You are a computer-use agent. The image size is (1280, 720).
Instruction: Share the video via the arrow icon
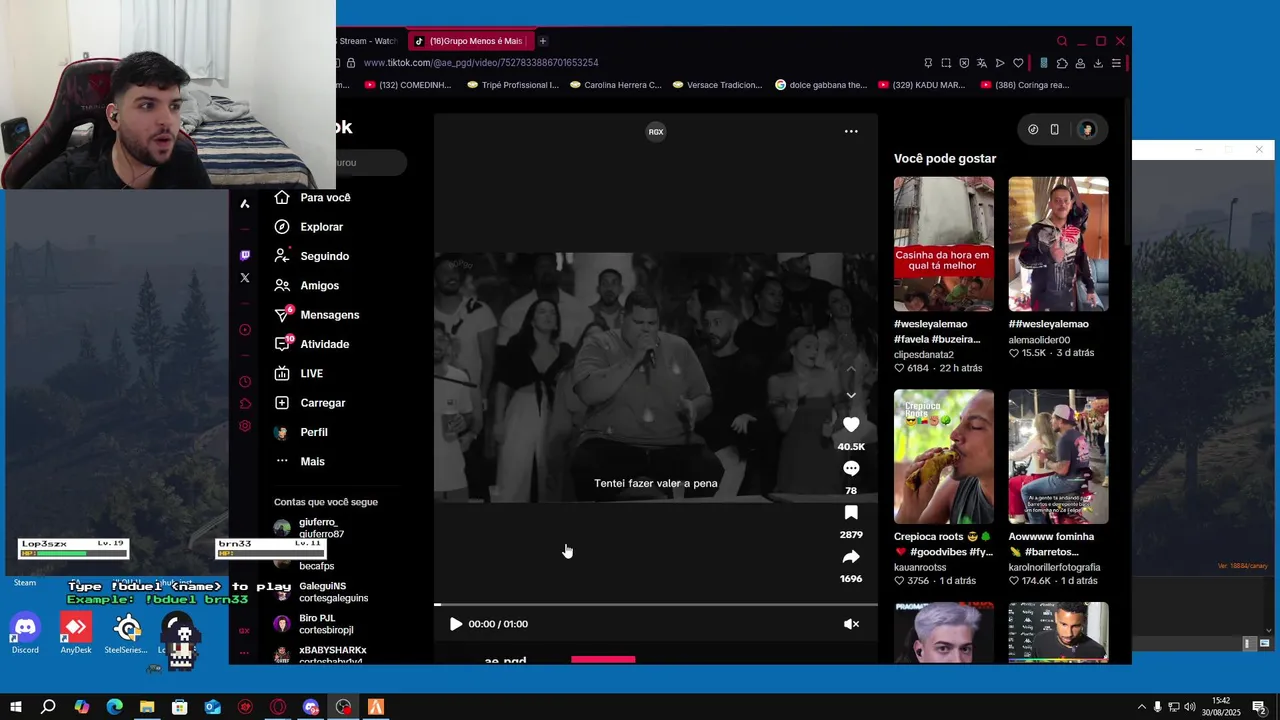[x=851, y=557]
